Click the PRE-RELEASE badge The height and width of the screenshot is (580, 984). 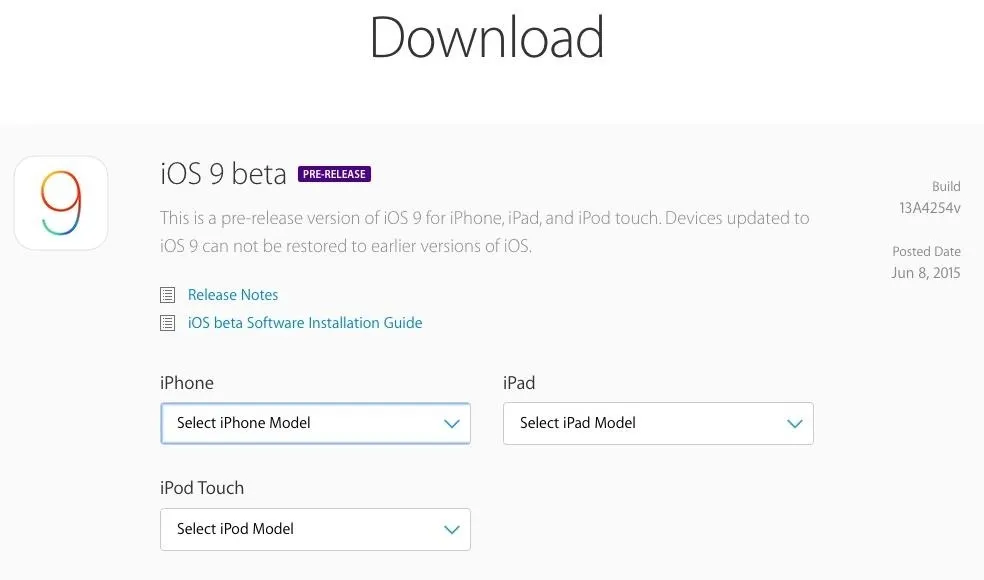(334, 174)
